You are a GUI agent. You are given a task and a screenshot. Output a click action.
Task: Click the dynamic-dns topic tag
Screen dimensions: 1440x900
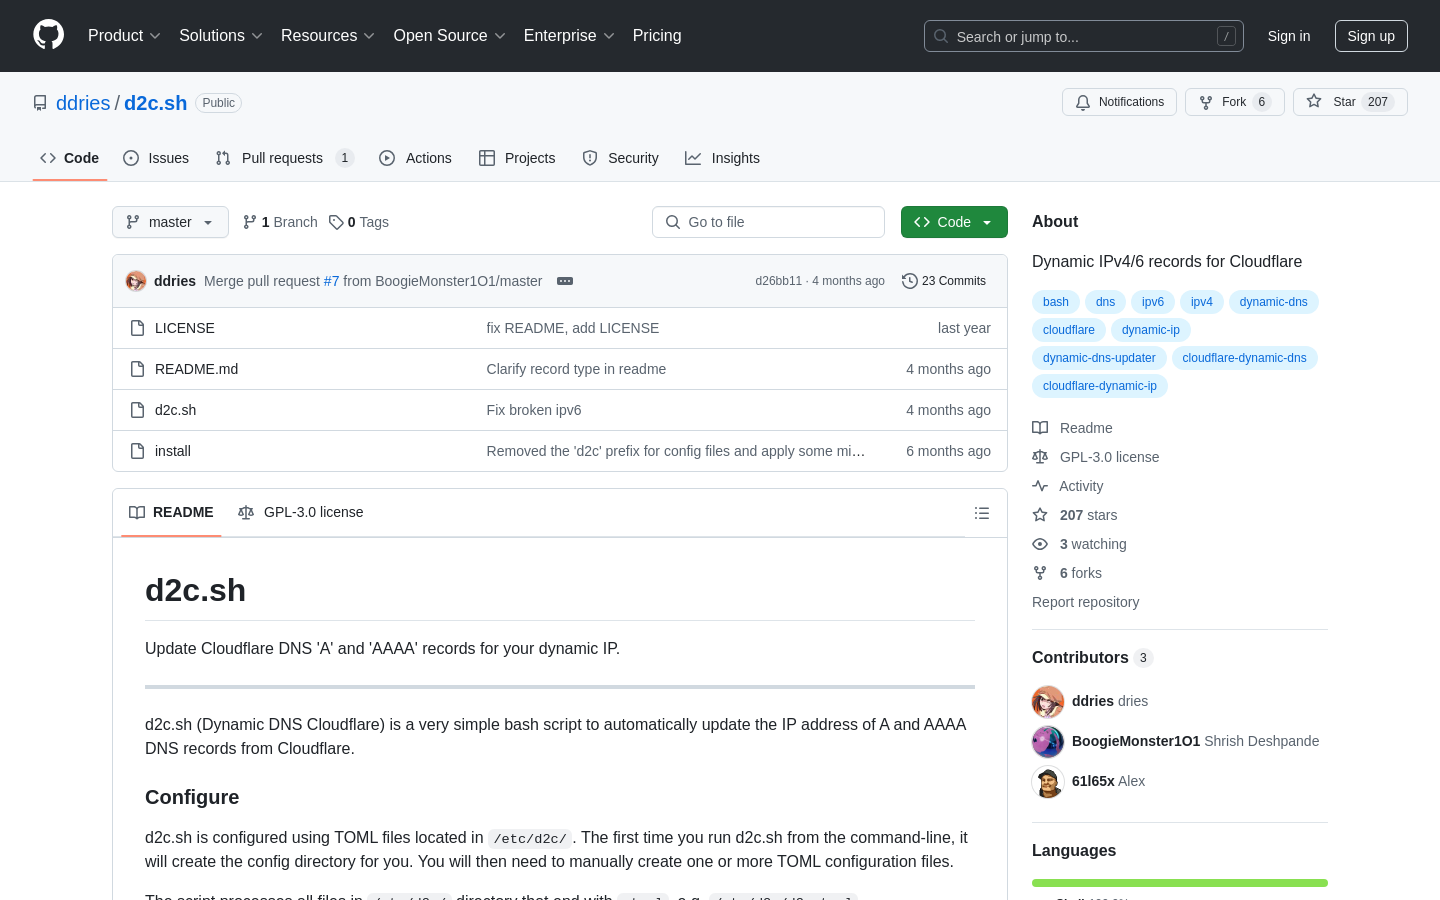point(1274,302)
